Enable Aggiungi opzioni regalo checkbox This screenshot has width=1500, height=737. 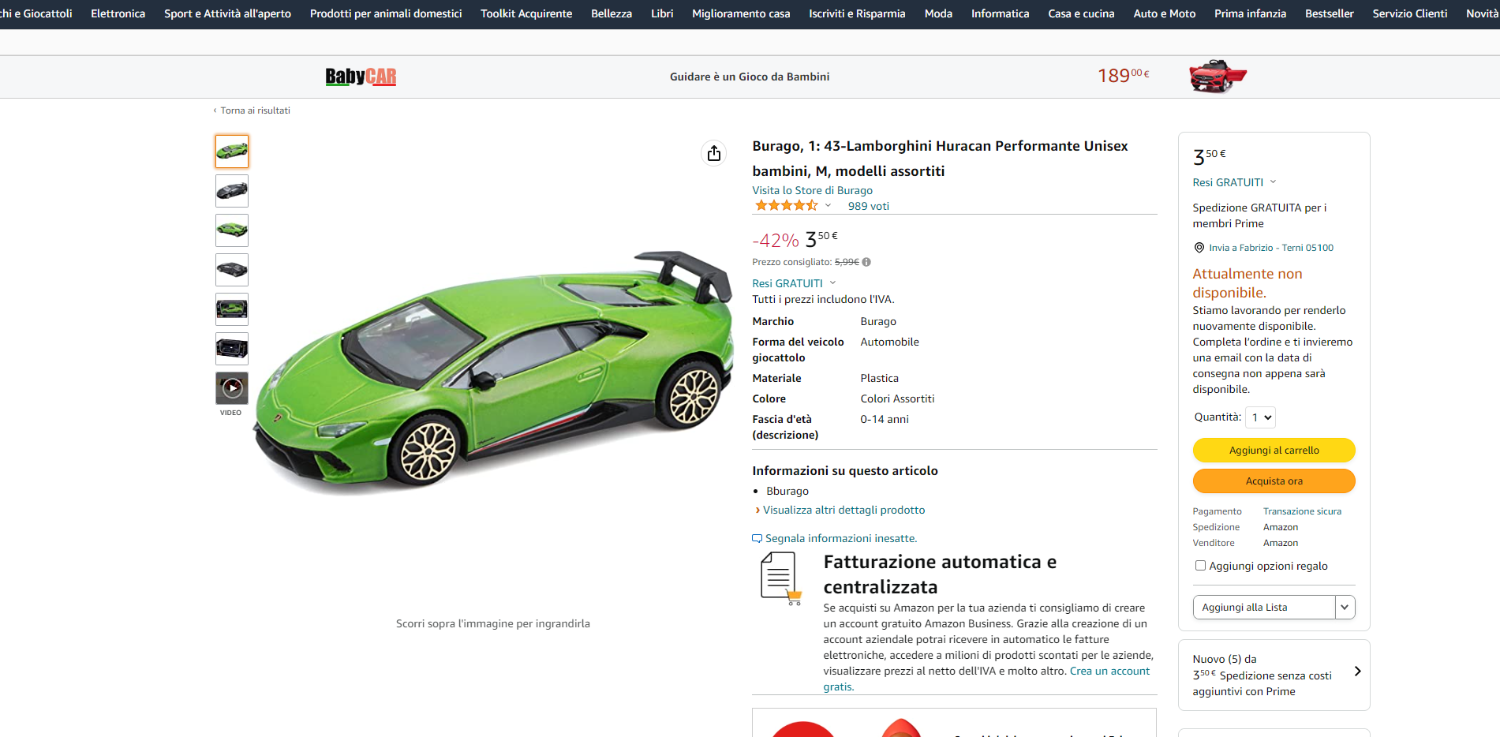tap(1200, 566)
